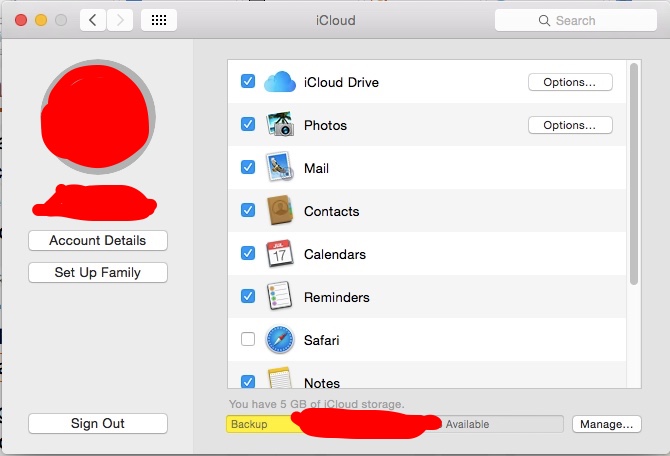The image size is (670, 456).
Task: Click the Calendars label
Action: (335, 254)
